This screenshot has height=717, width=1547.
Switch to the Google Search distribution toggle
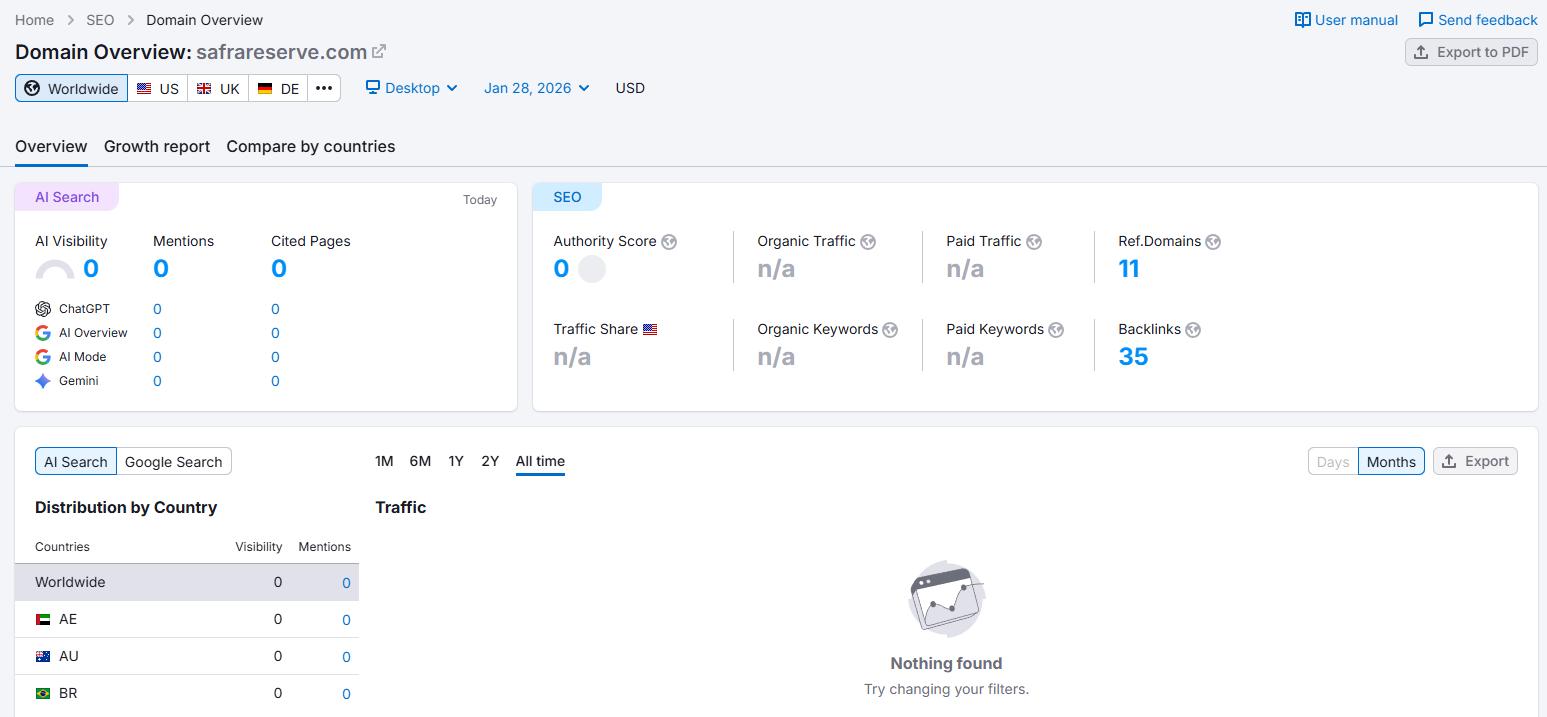coord(174,461)
